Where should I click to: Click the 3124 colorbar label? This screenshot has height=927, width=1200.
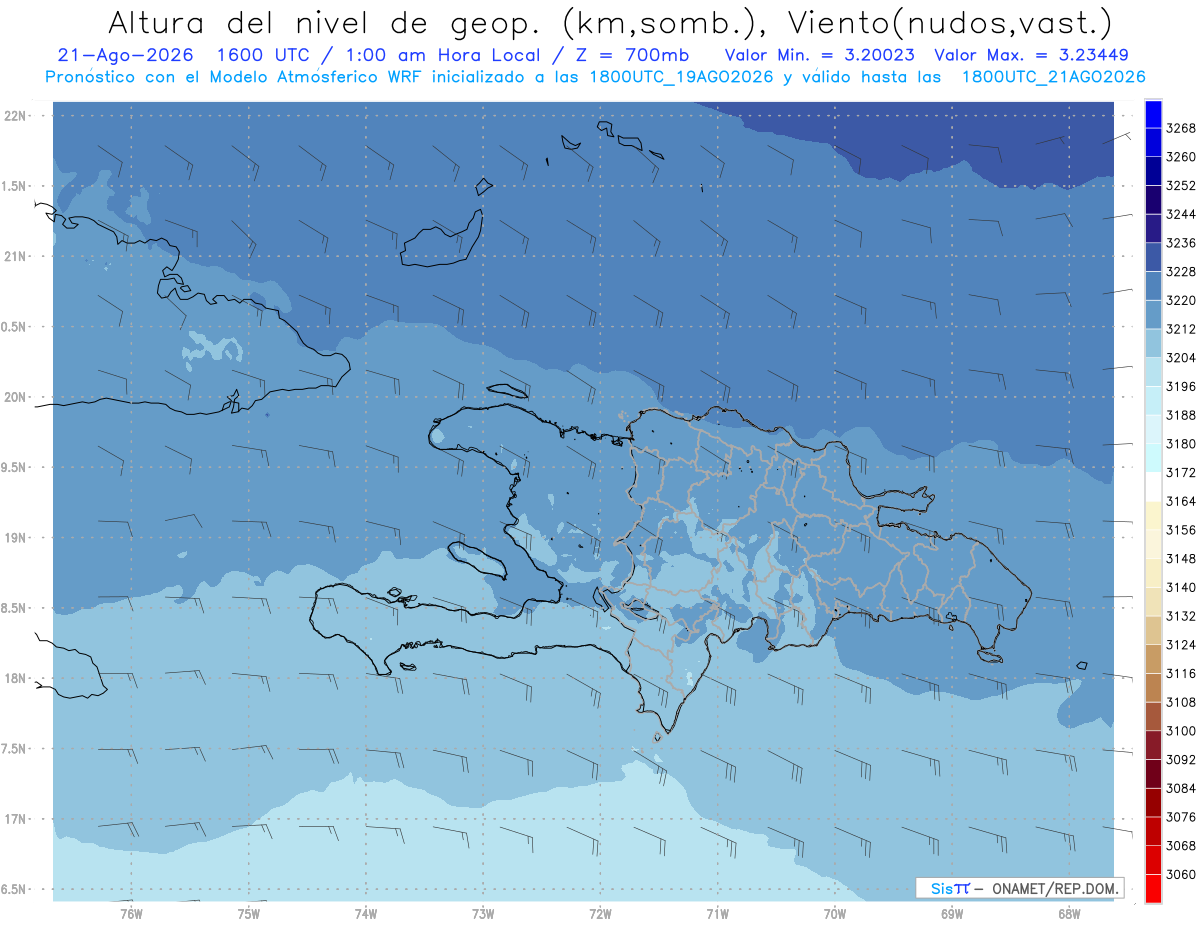[1181, 645]
